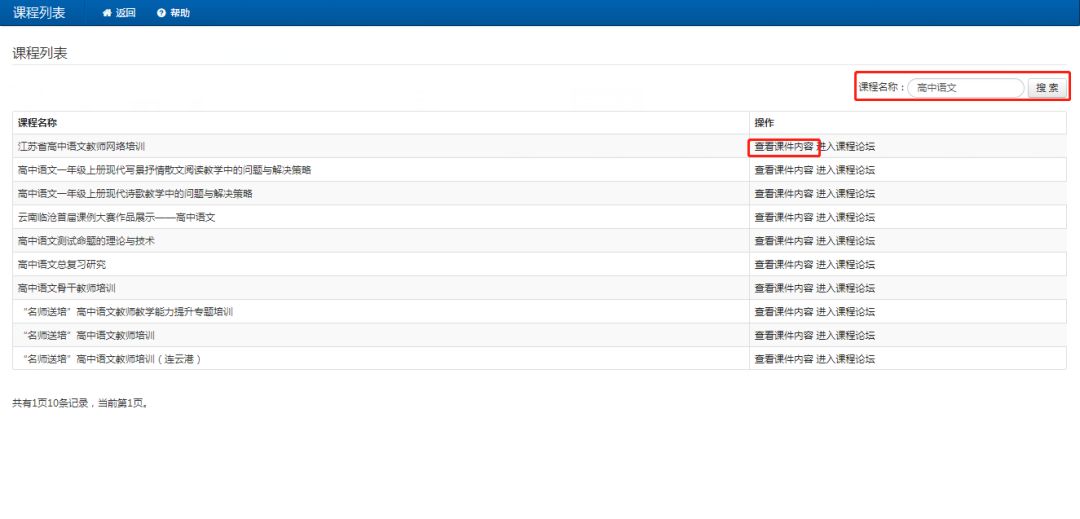Image resolution: width=1080 pixels, height=519 pixels.
Task: Click the 搜索 button
Action: (1047, 88)
